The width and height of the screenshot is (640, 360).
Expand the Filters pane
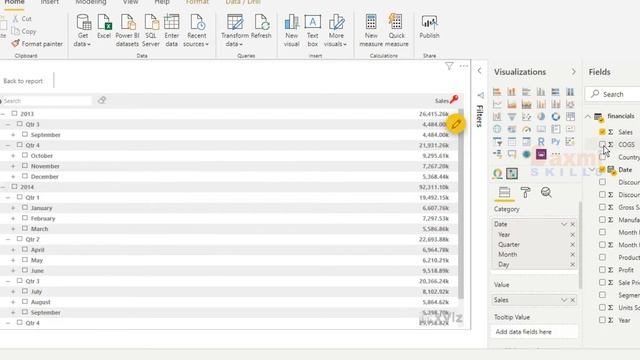tap(480, 71)
